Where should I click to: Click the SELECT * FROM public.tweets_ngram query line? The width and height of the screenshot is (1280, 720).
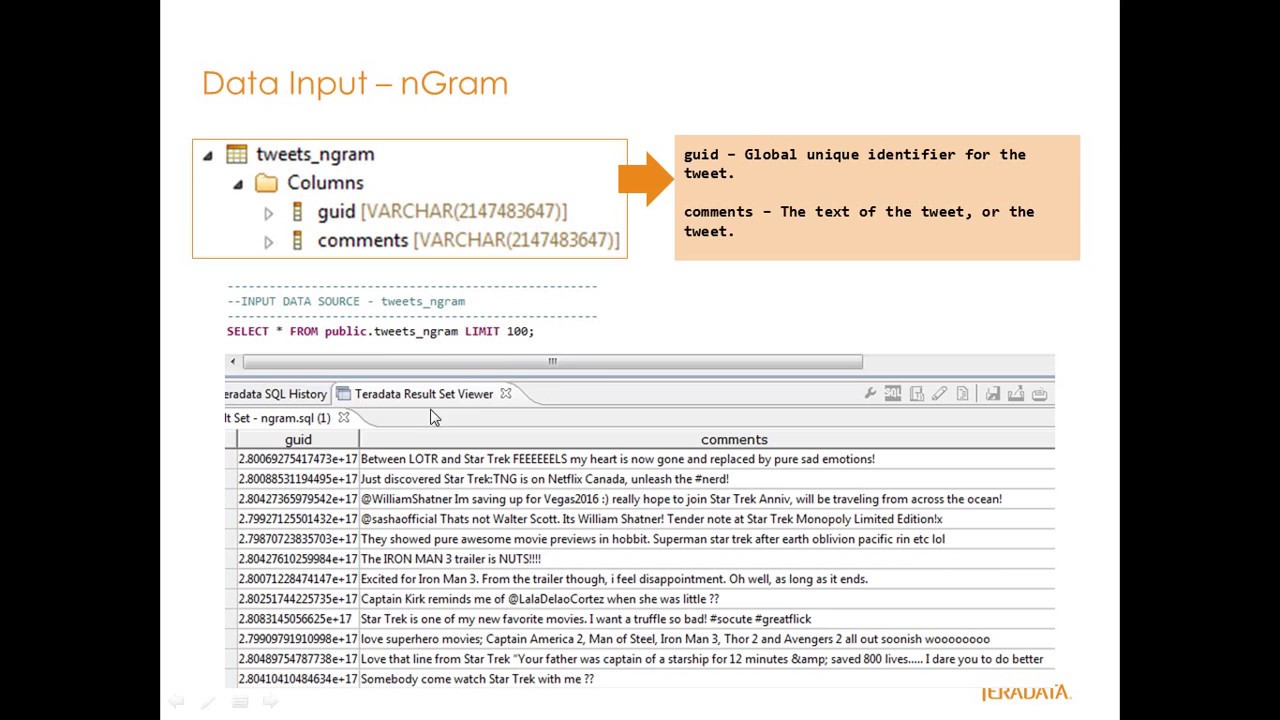[x=380, y=331]
